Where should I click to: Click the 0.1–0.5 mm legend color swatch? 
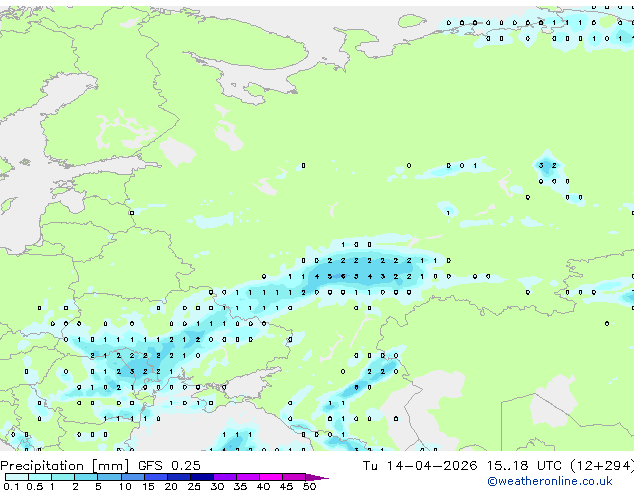tap(17, 477)
